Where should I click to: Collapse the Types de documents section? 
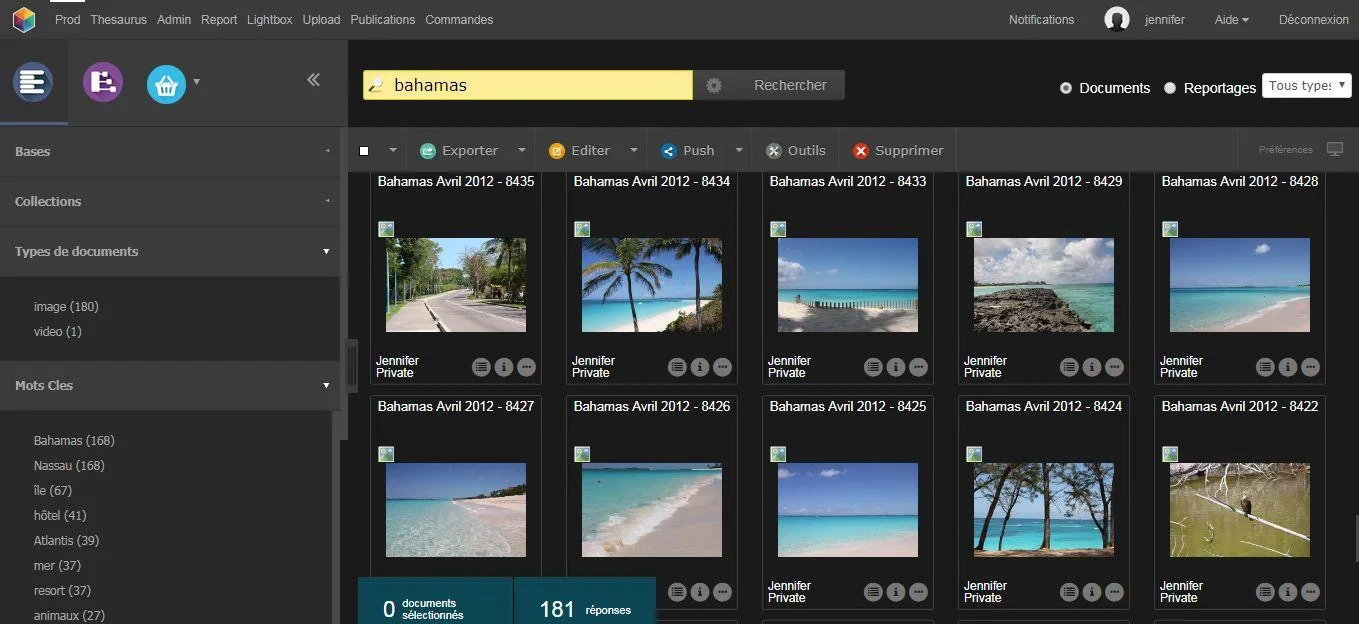(x=170, y=251)
